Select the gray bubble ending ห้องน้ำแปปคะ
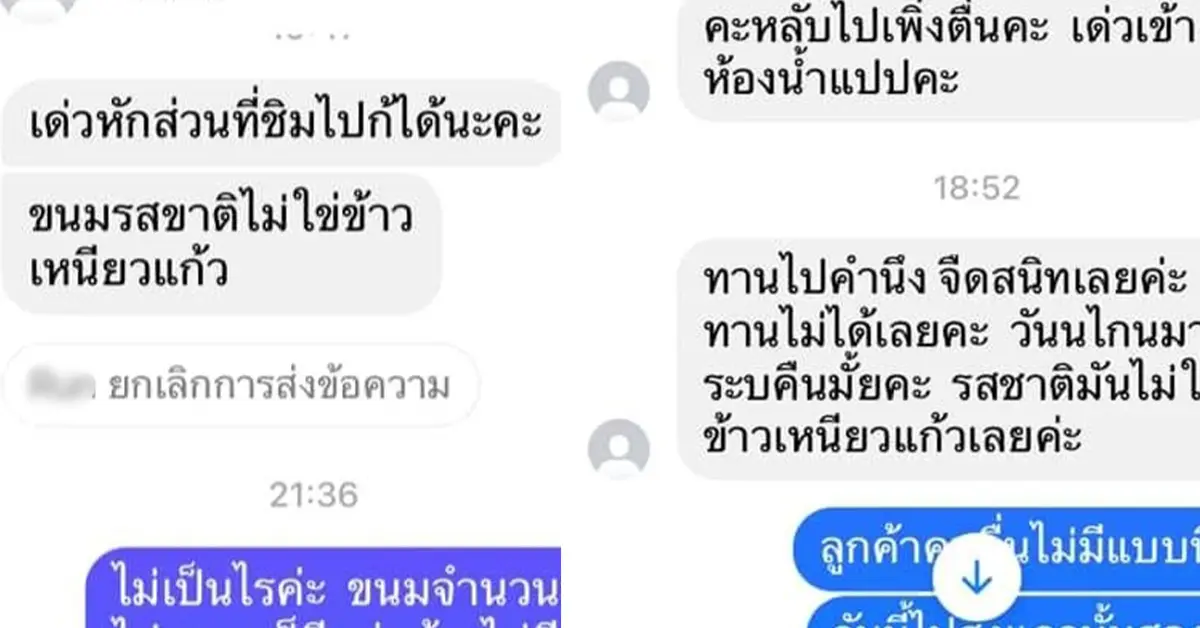The width and height of the screenshot is (1200, 628). coord(939,60)
